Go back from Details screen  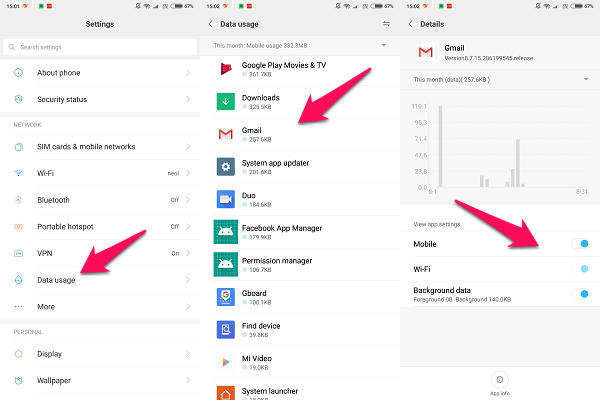coord(411,24)
